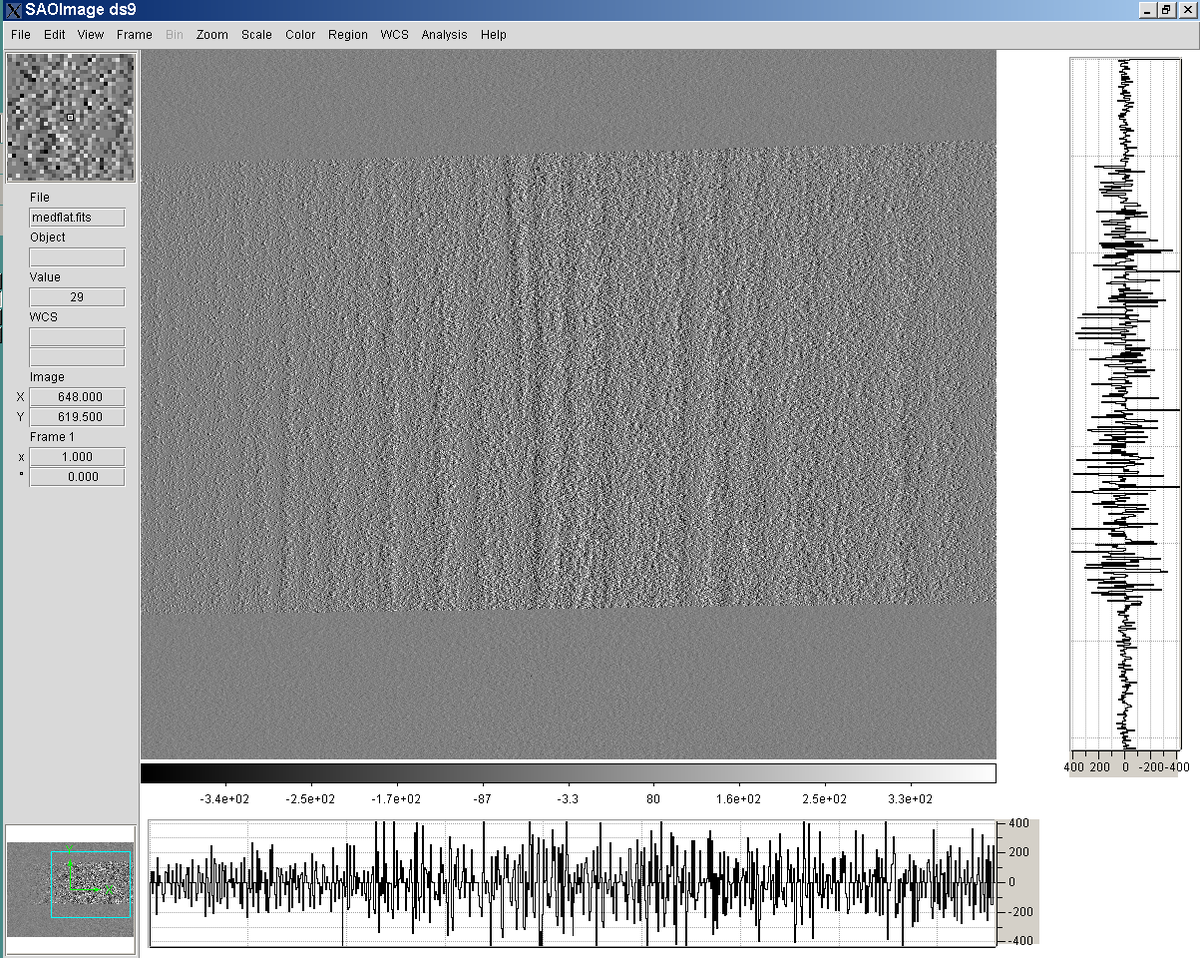Open the File menu
1200x958 pixels.
click(19, 34)
